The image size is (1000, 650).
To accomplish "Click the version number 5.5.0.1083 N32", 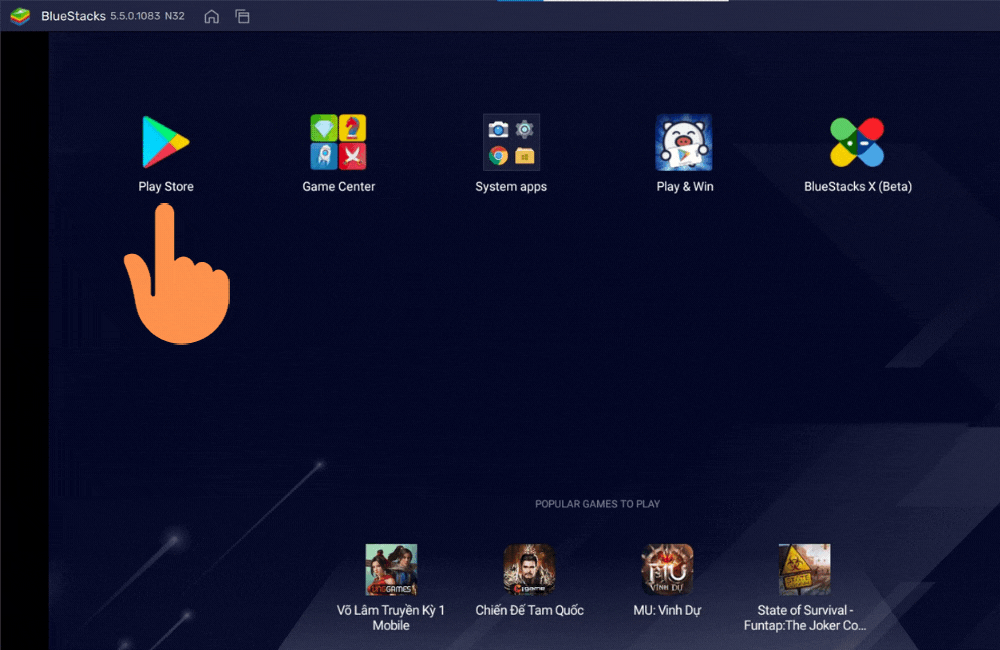I will pyautogui.click(x=147, y=16).
